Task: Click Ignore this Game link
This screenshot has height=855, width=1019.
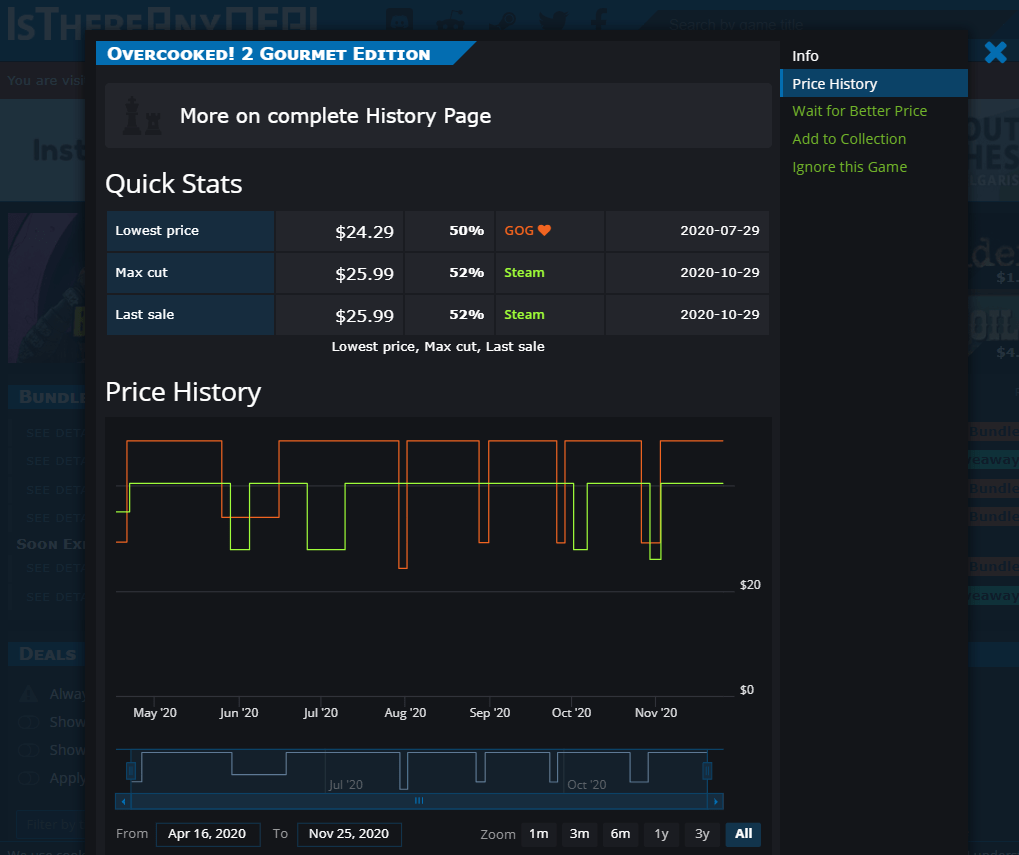Action: [x=849, y=167]
